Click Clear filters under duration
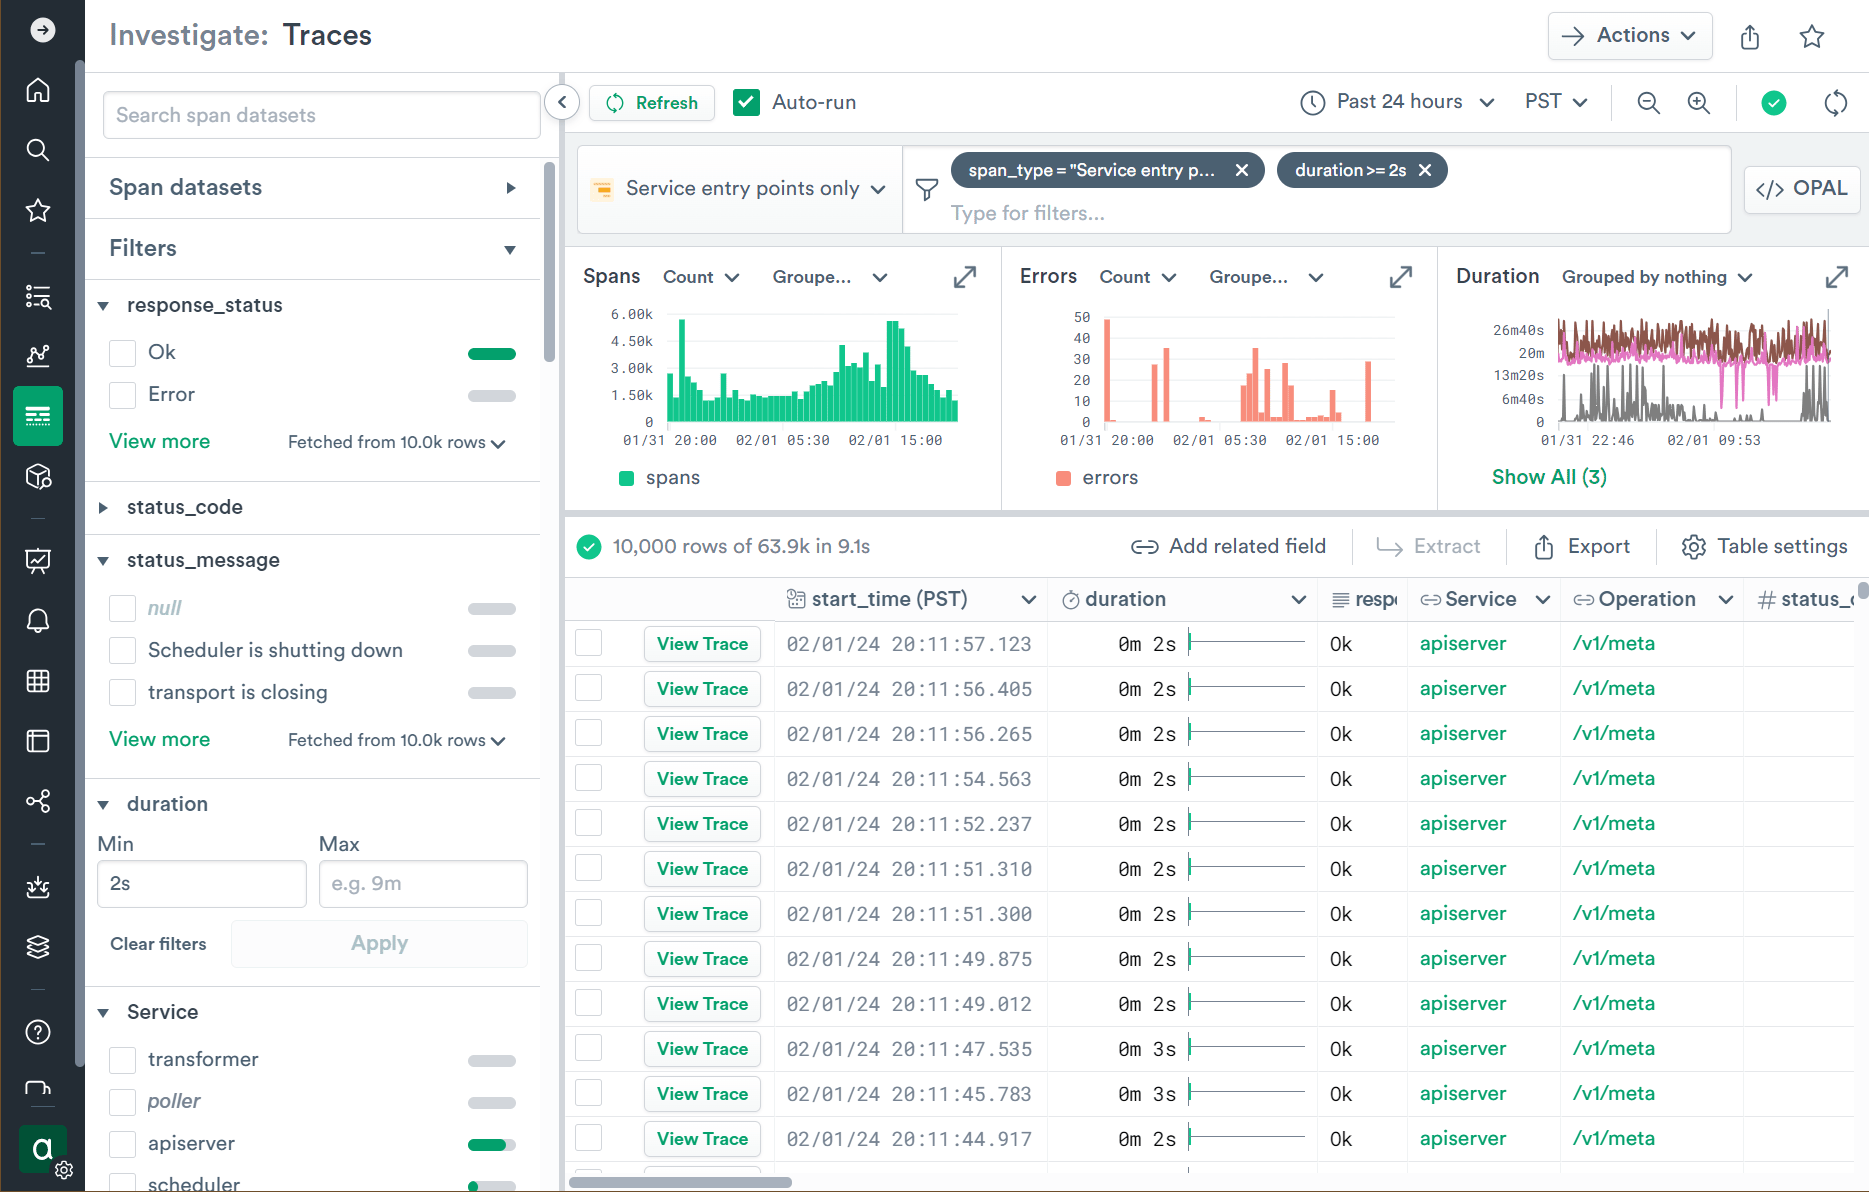This screenshot has height=1192, width=1869. [x=158, y=944]
